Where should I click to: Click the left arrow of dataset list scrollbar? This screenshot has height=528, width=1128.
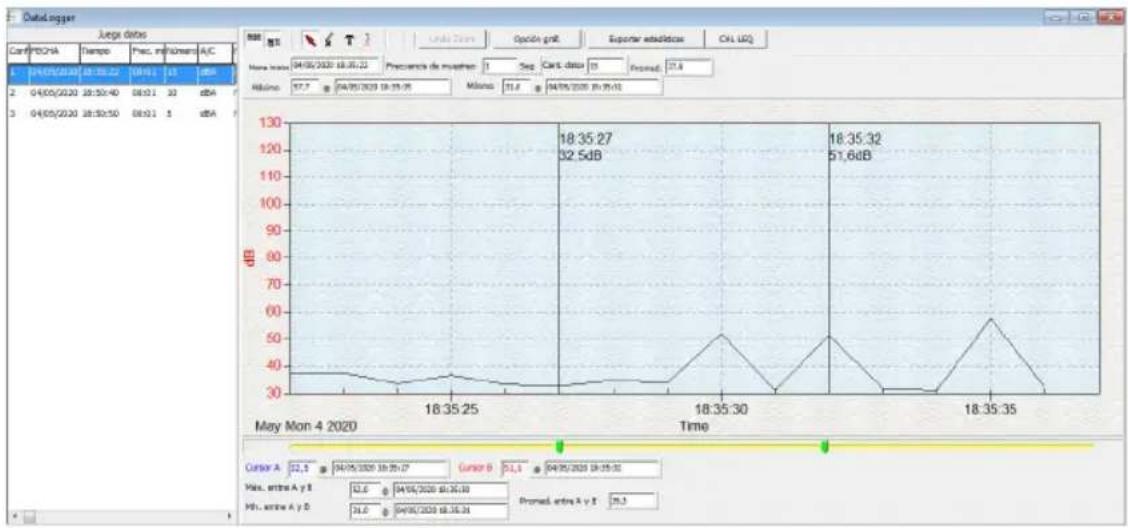click(13, 516)
